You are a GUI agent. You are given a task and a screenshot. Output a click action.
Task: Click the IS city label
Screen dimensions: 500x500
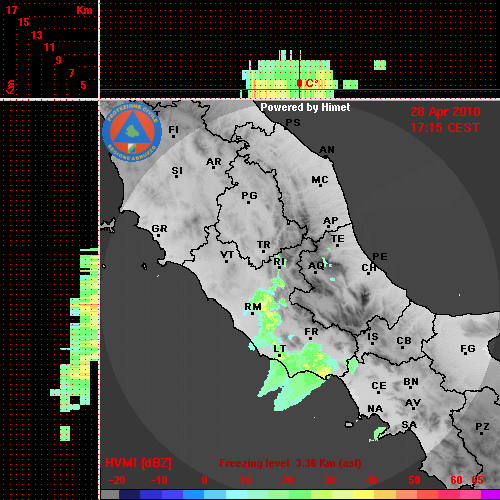373,337
